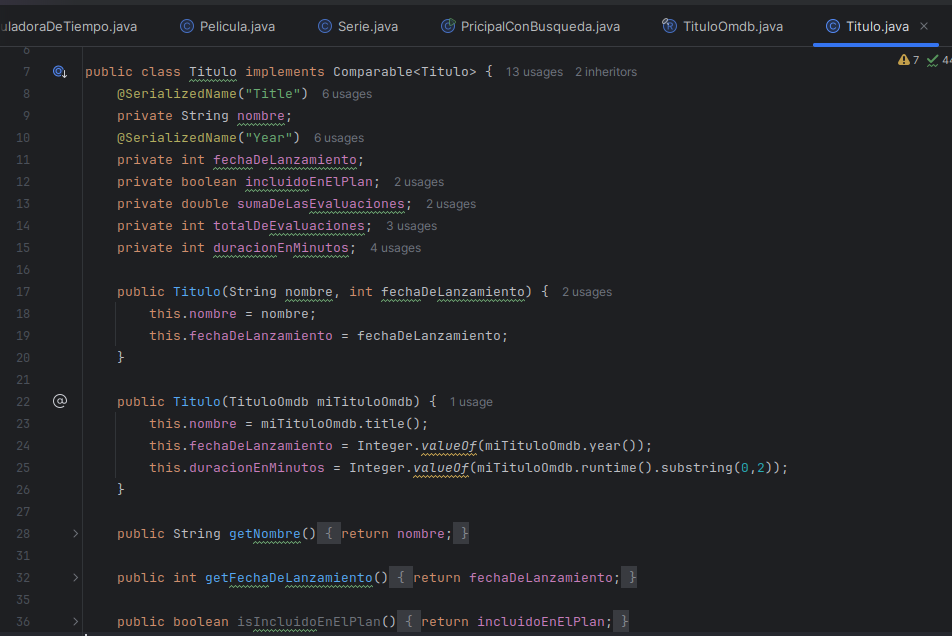Image resolution: width=952 pixels, height=636 pixels.
Task: Click 'Comparable<Titulo>' in the class declaration
Action: click(404, 72)
